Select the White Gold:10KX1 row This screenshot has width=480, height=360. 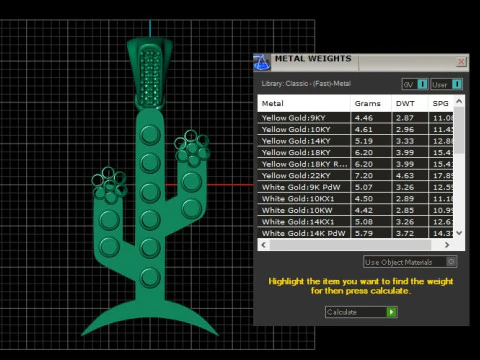(355, 199)
